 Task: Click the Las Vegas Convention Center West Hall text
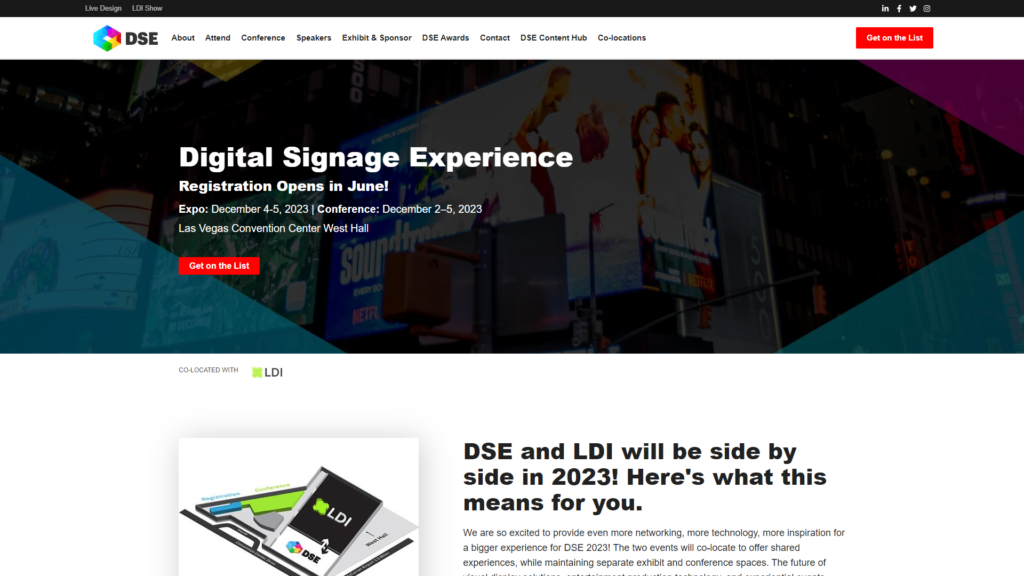coord(274,229)
